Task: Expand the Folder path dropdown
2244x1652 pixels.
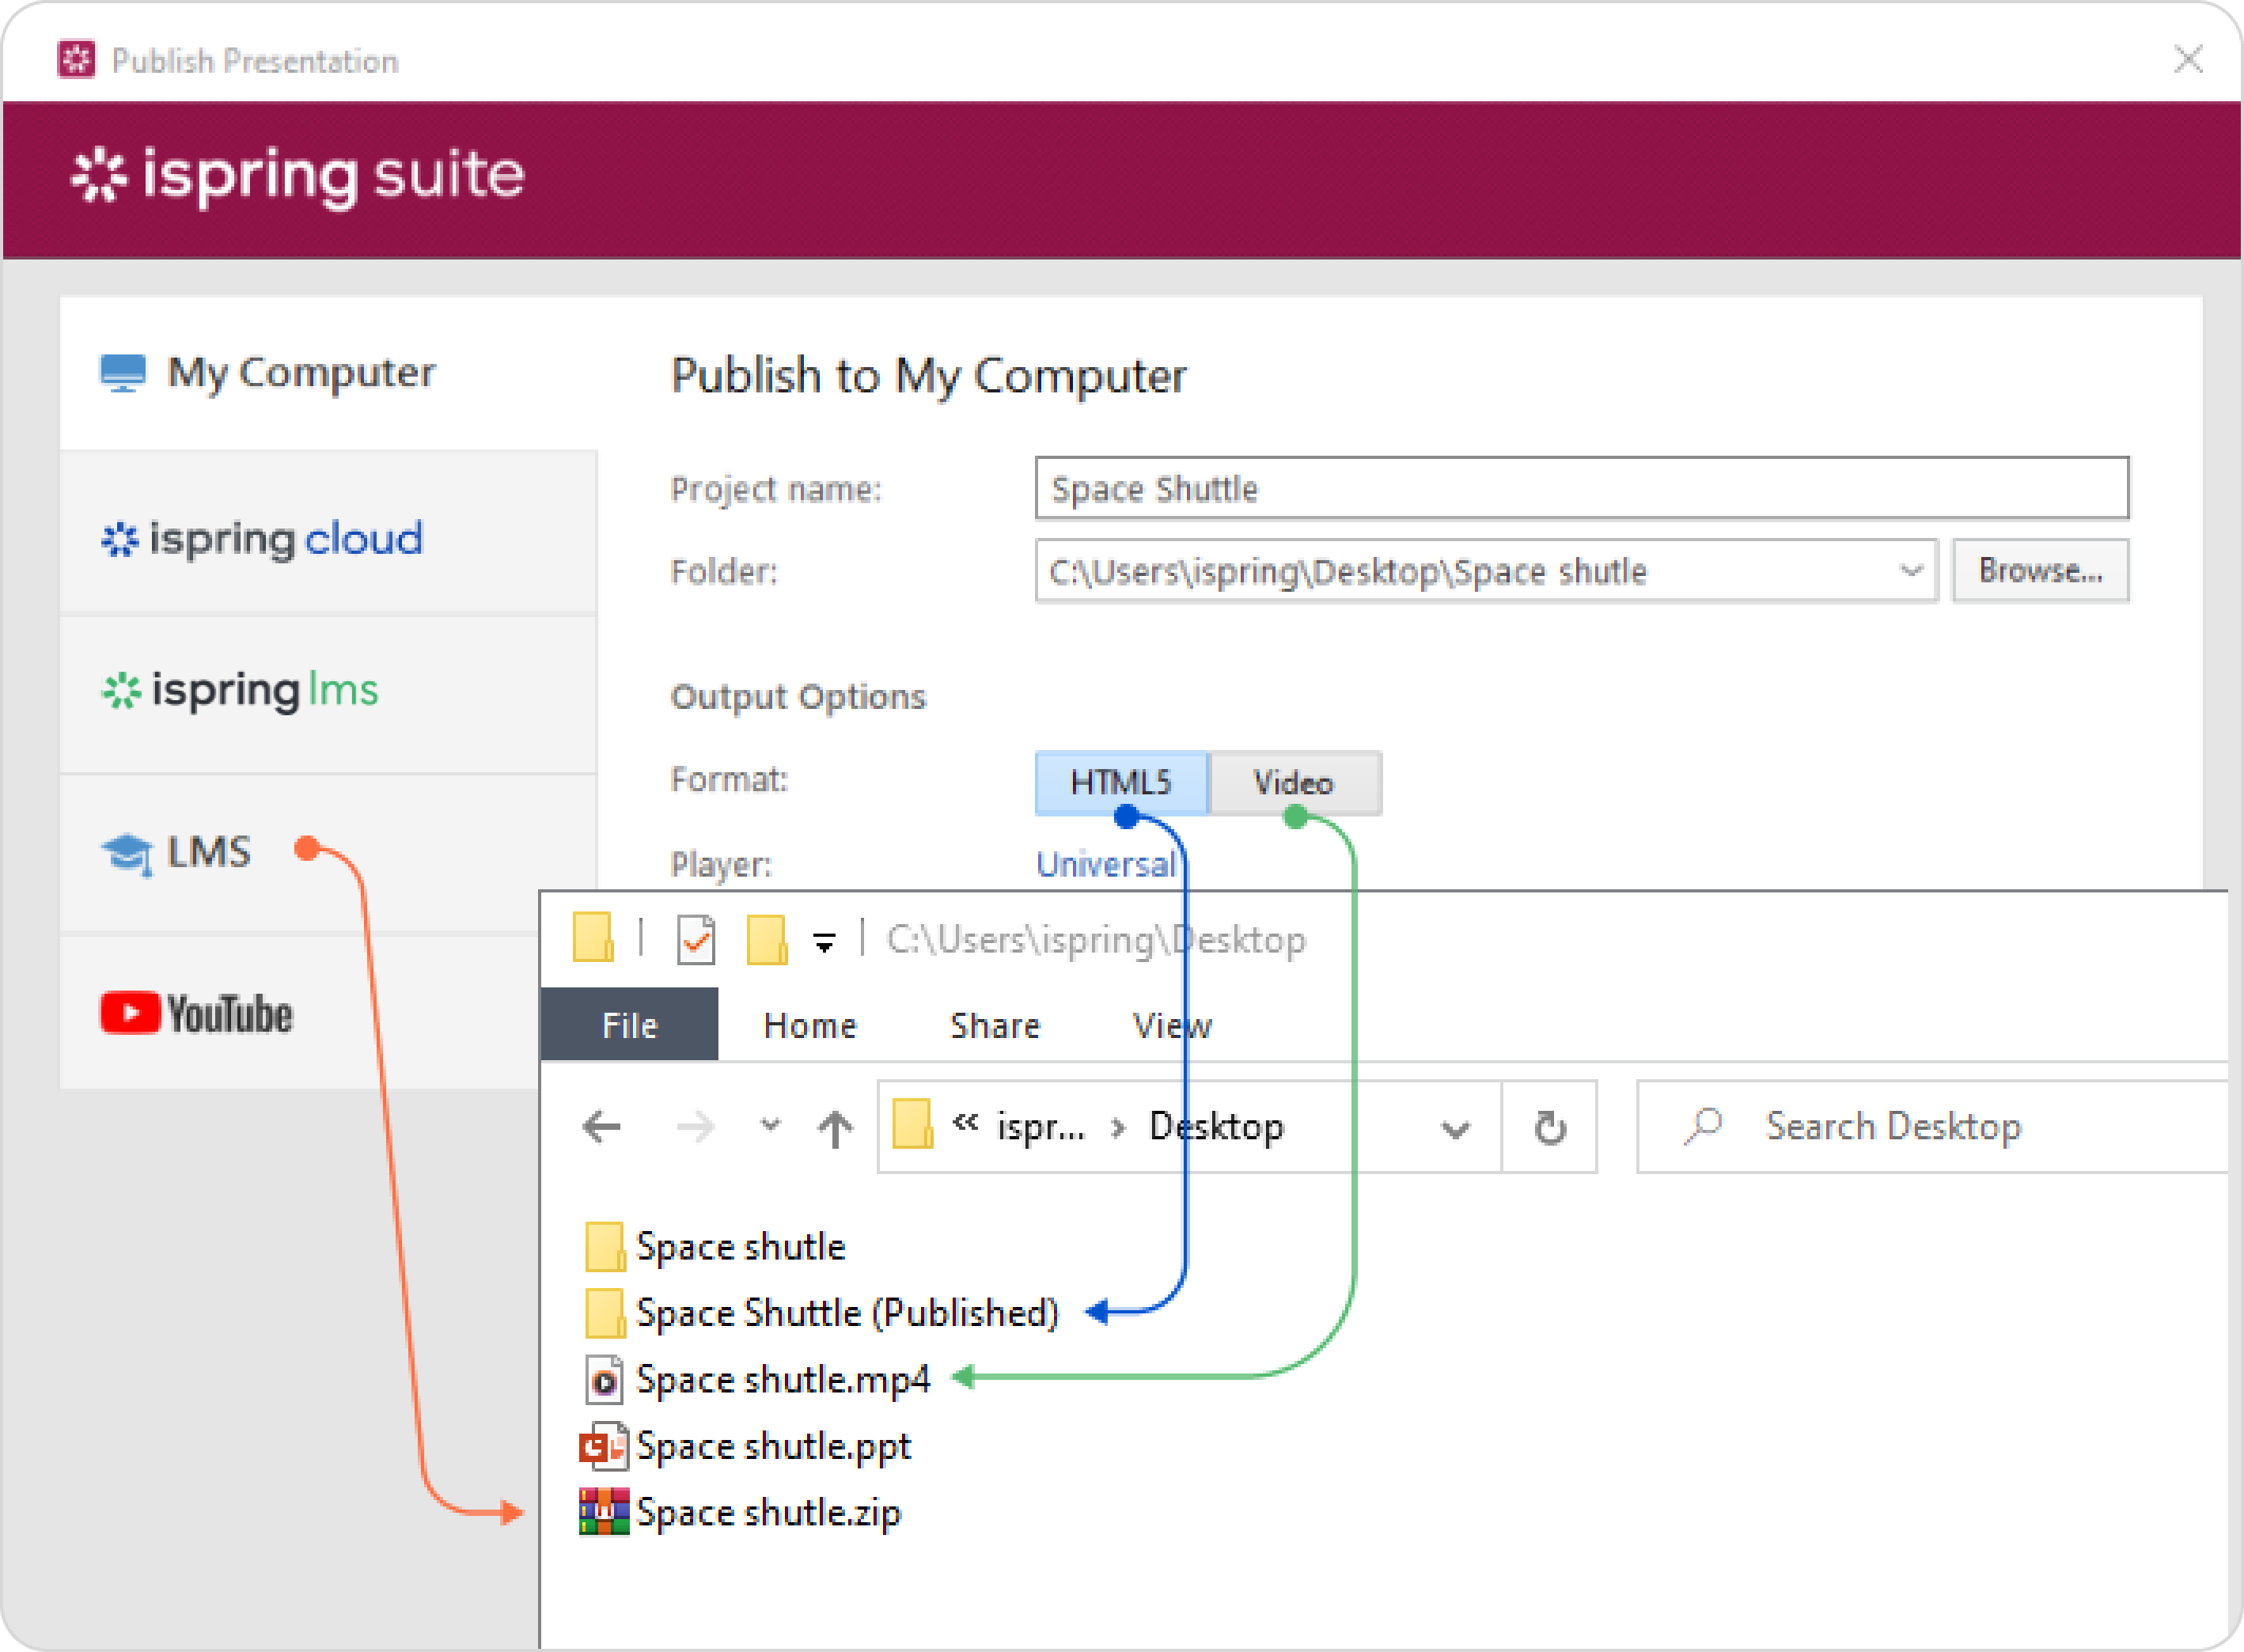Action: pyautogui.click(x=1910, y=572)
